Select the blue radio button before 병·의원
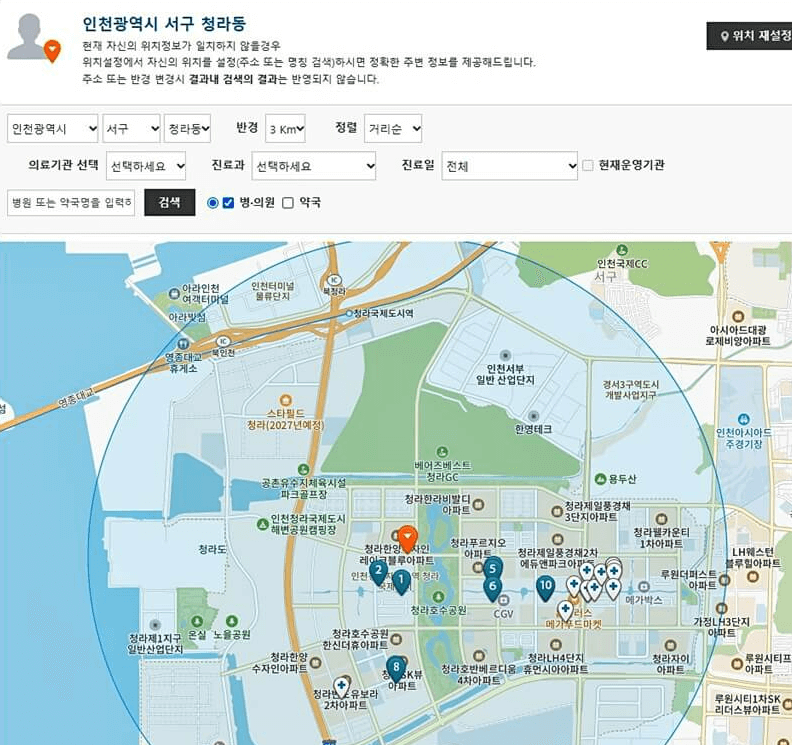 (213, 203)
